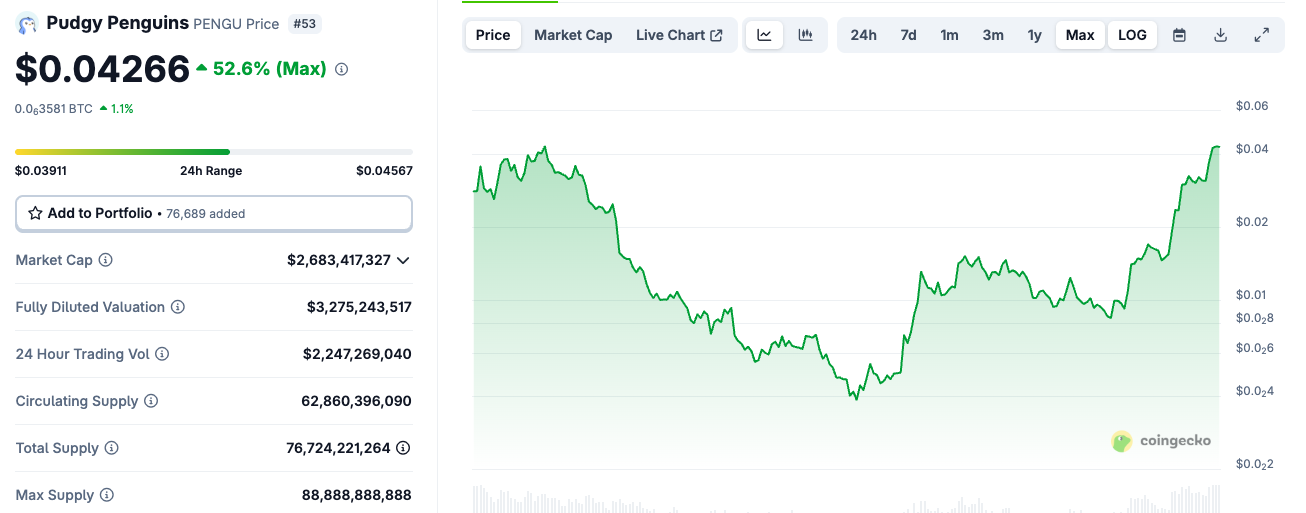
Task: Open the calendar date range picker
Action: (1179, 35)
